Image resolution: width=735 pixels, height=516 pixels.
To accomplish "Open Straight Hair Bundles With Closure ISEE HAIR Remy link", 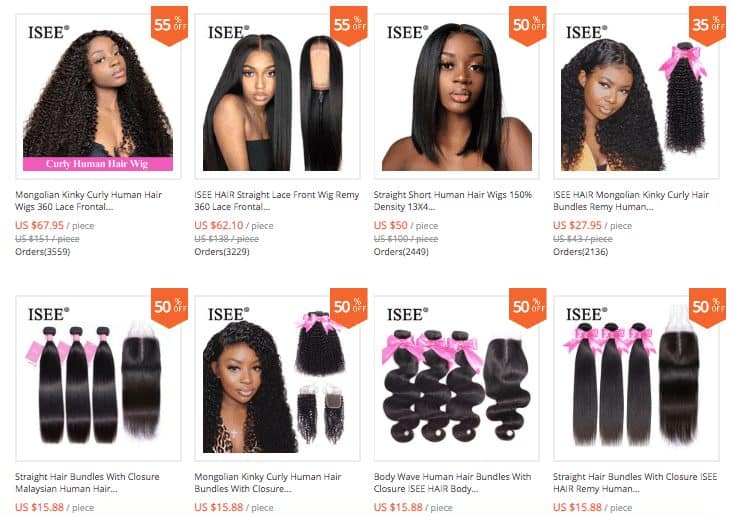I will [x=635, y=482].
